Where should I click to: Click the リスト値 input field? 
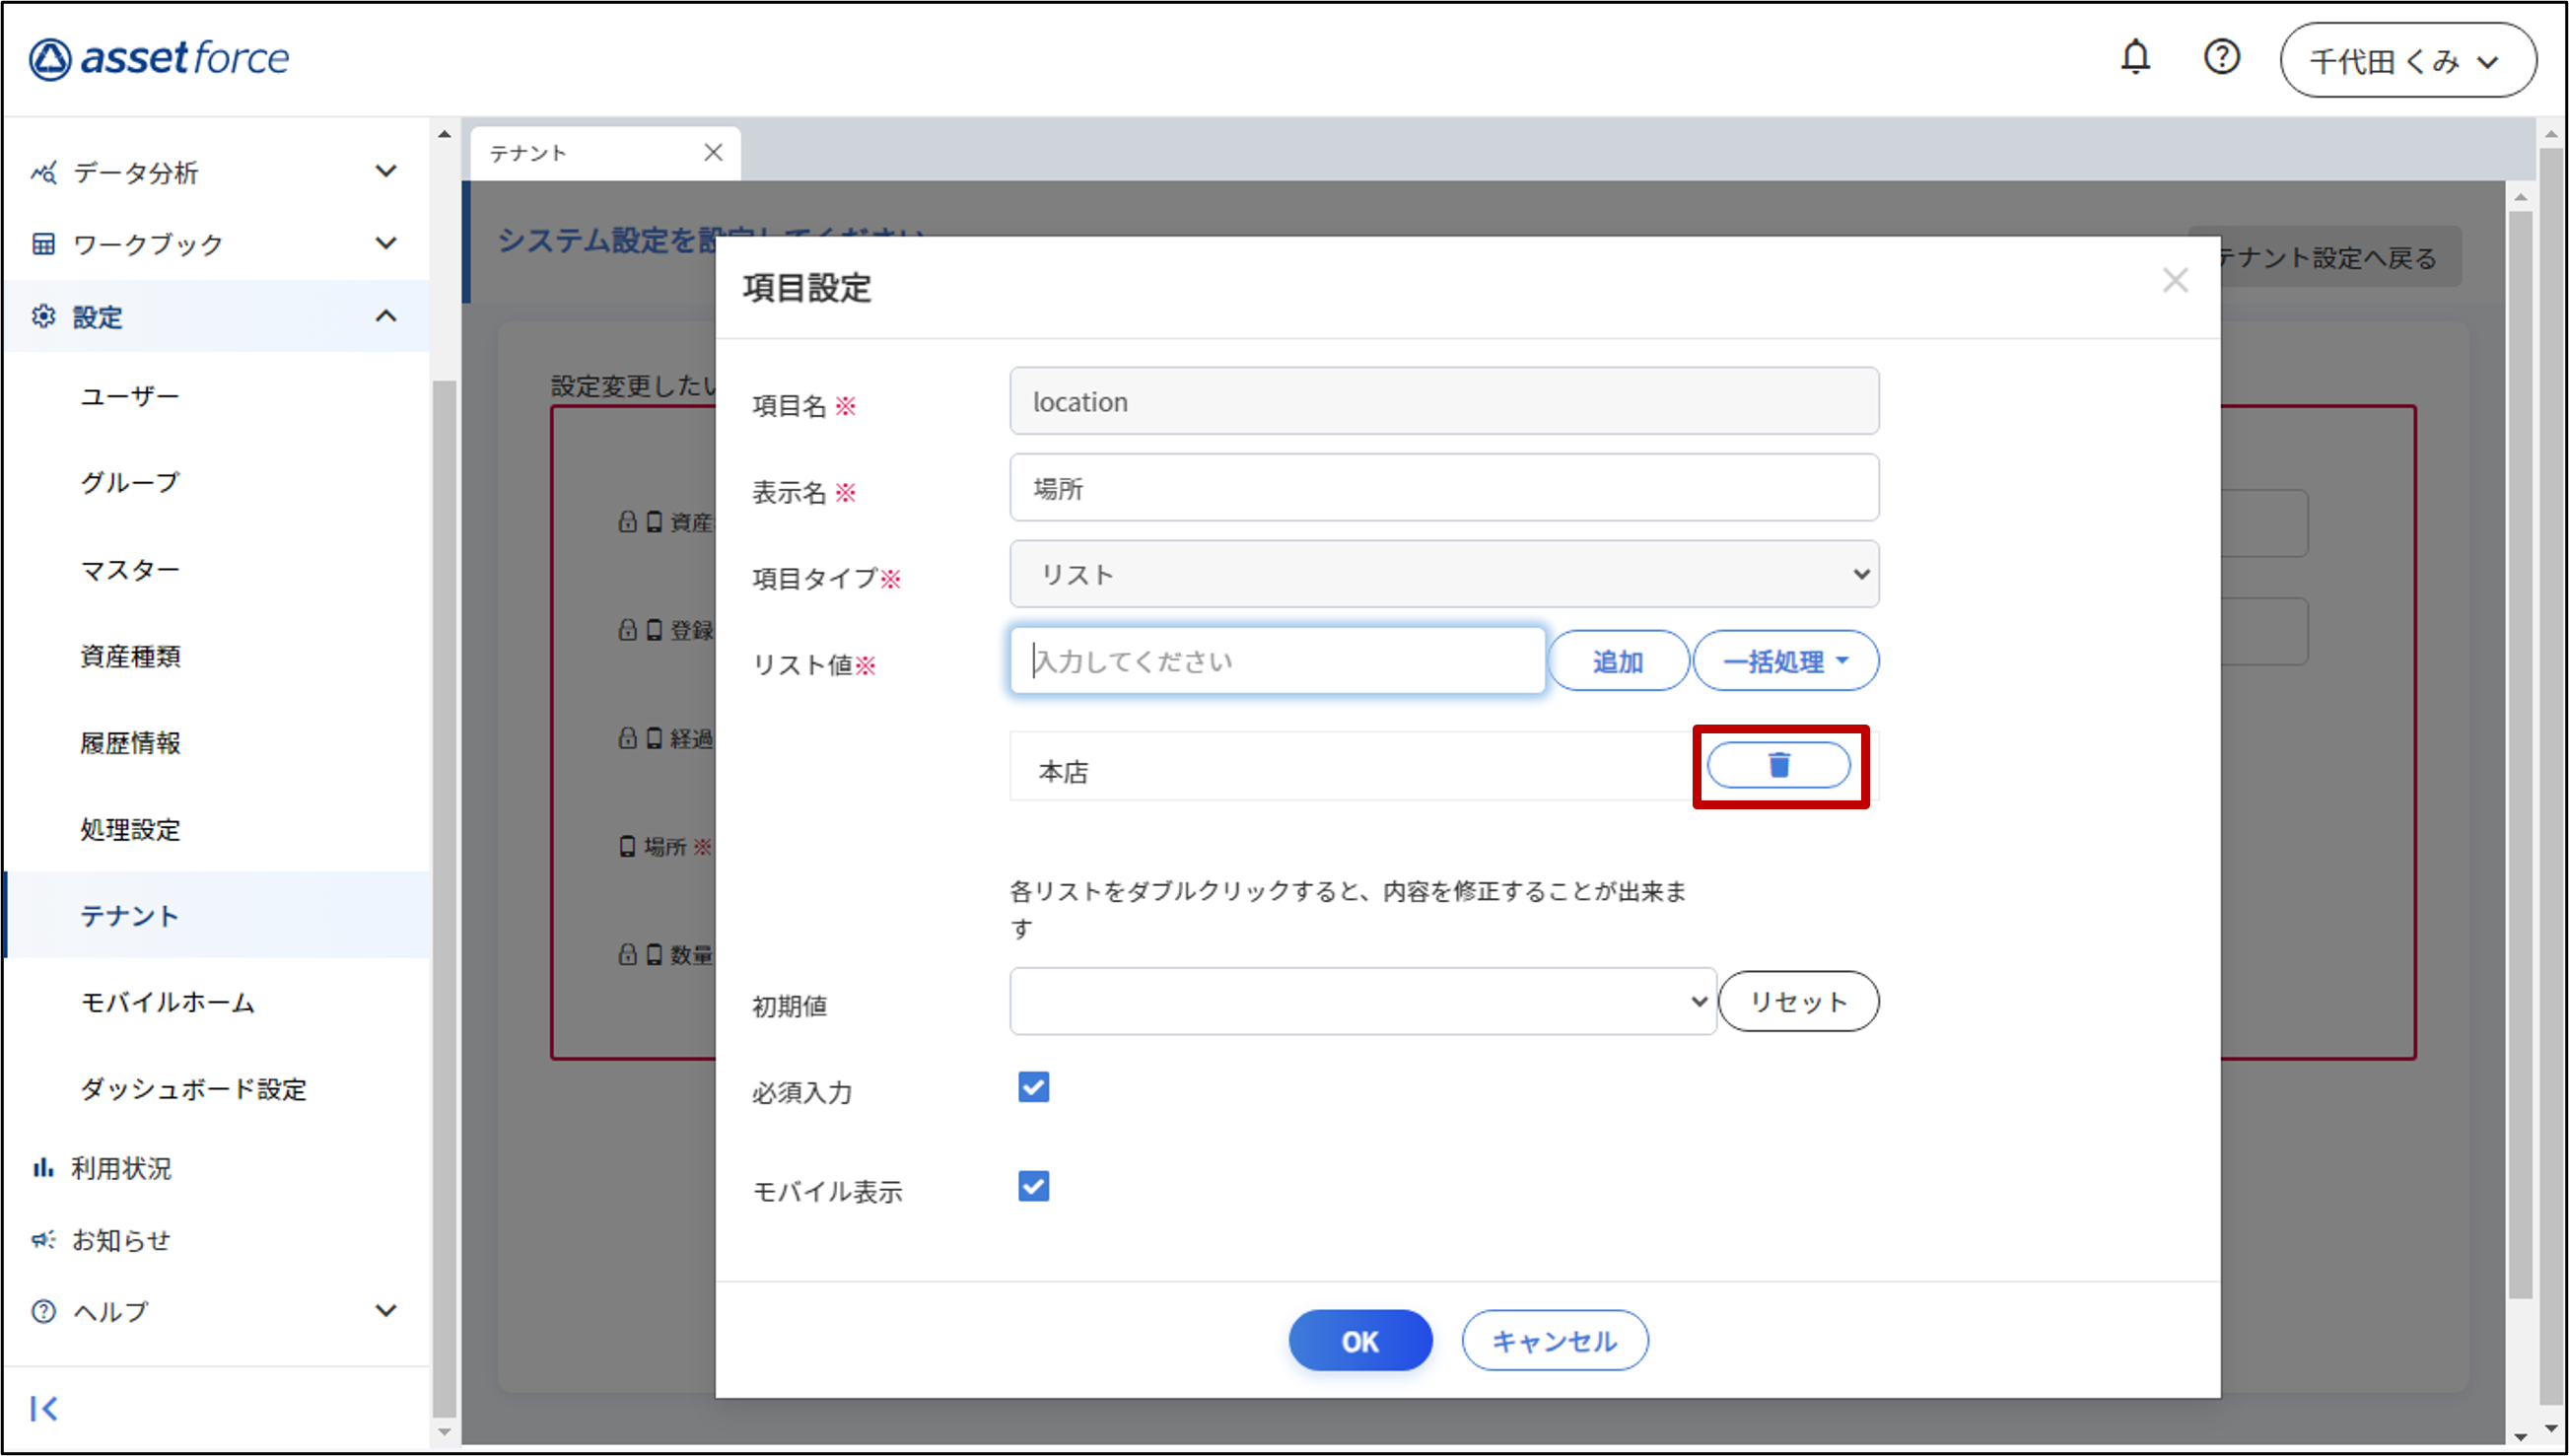click(x=1277, y=661)
